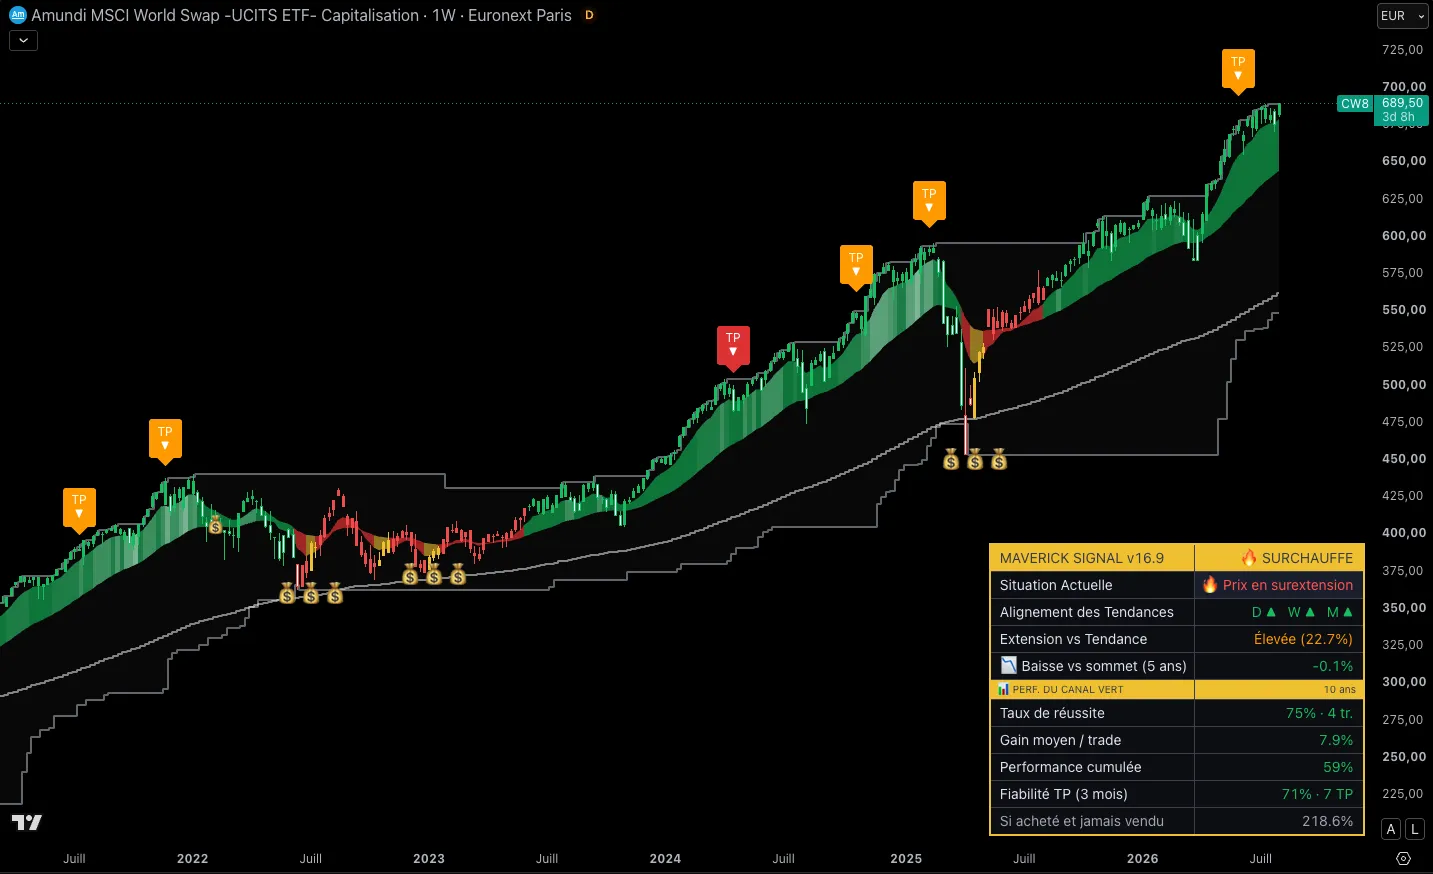Click the Prix en surextension value
Viewport: 1433px width, 874px height.
click(1277, 585)
